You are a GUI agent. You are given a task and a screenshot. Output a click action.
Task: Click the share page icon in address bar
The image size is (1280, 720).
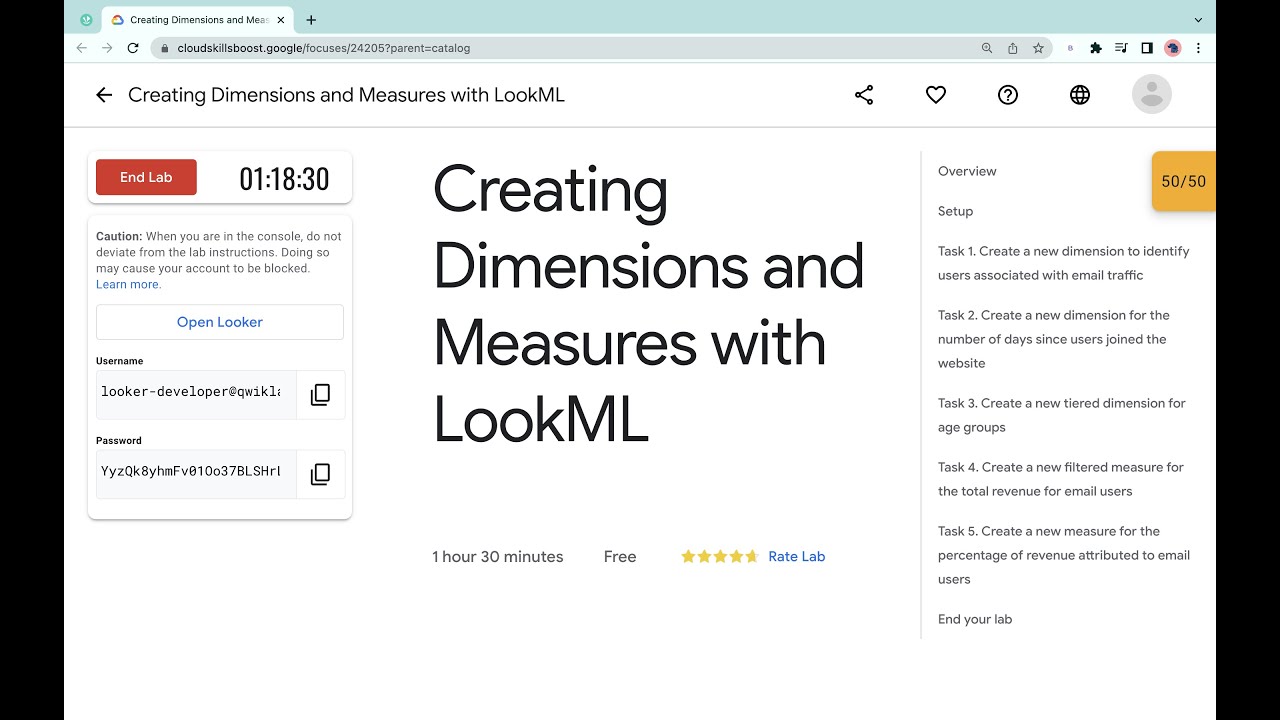pyautogui.click(x=1013, y=48)
